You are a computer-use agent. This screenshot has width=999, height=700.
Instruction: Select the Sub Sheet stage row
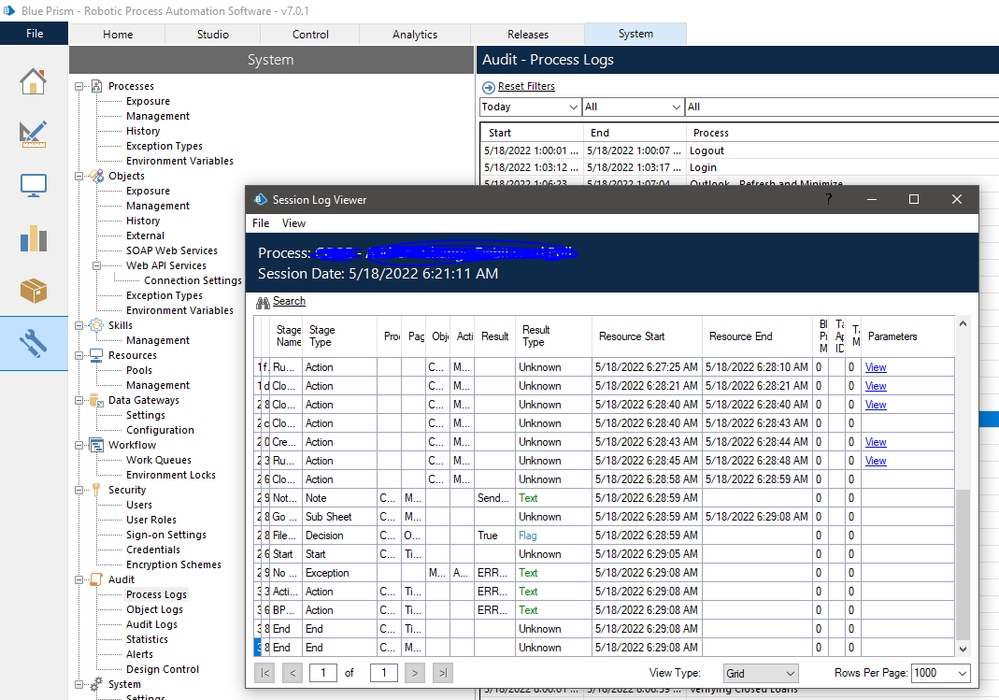click(x=604, y=517)
